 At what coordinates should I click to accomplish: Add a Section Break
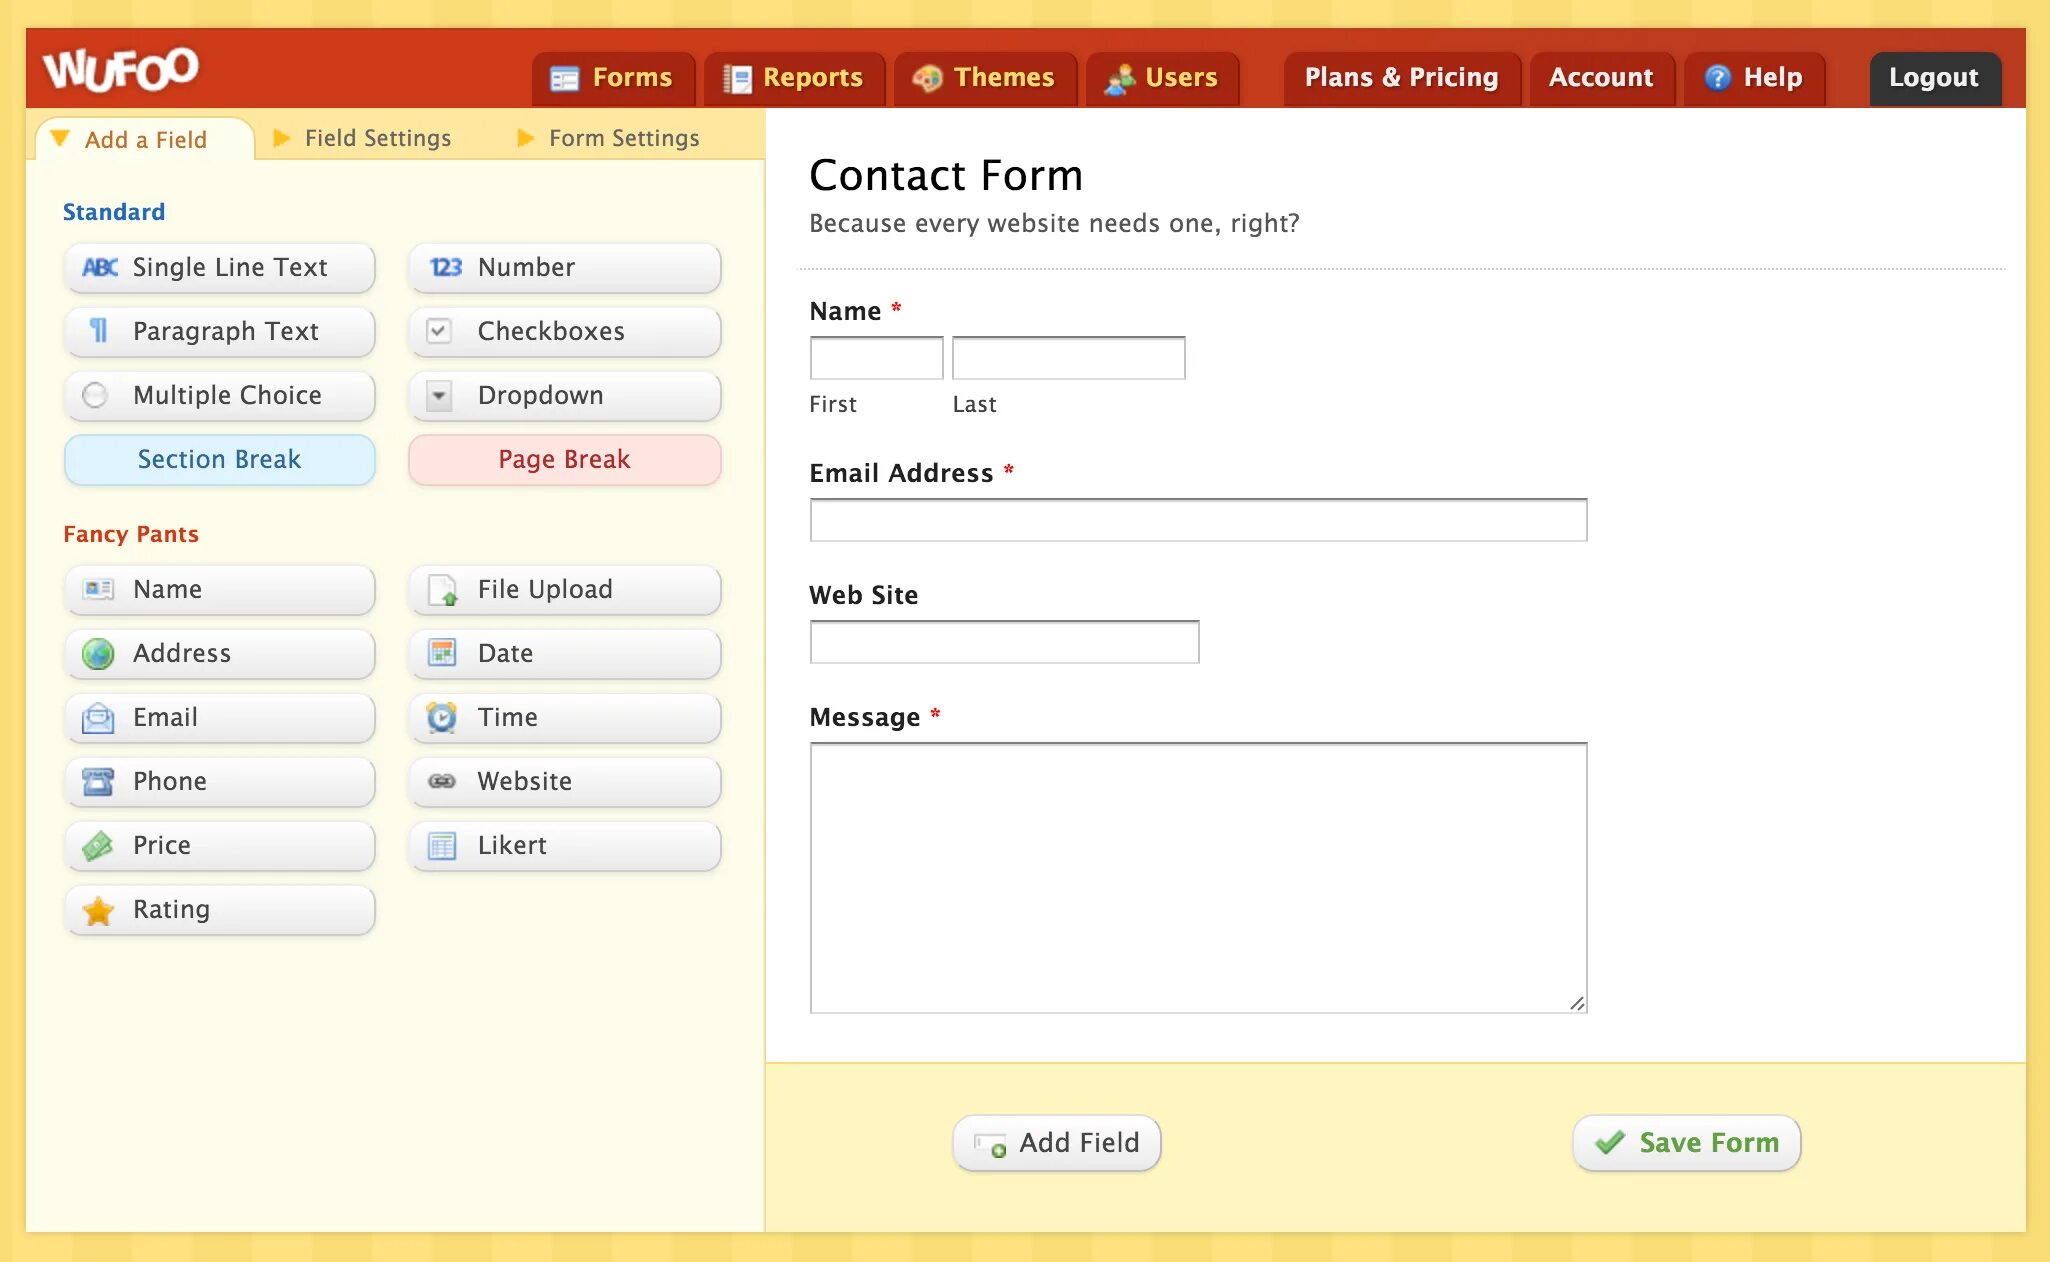(x=219, y=460)
